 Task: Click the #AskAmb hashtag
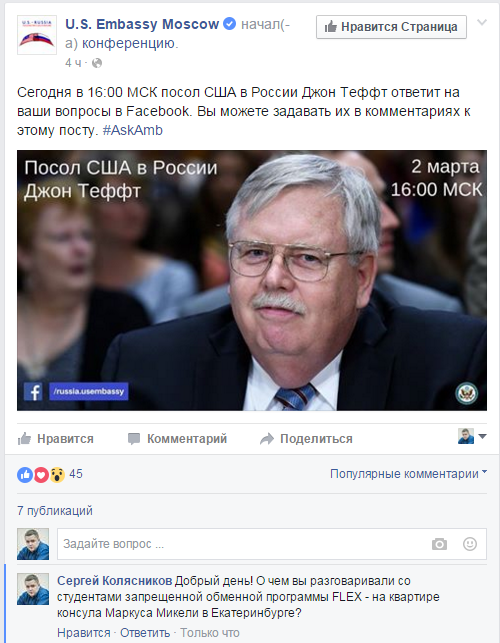pos(132,130)
